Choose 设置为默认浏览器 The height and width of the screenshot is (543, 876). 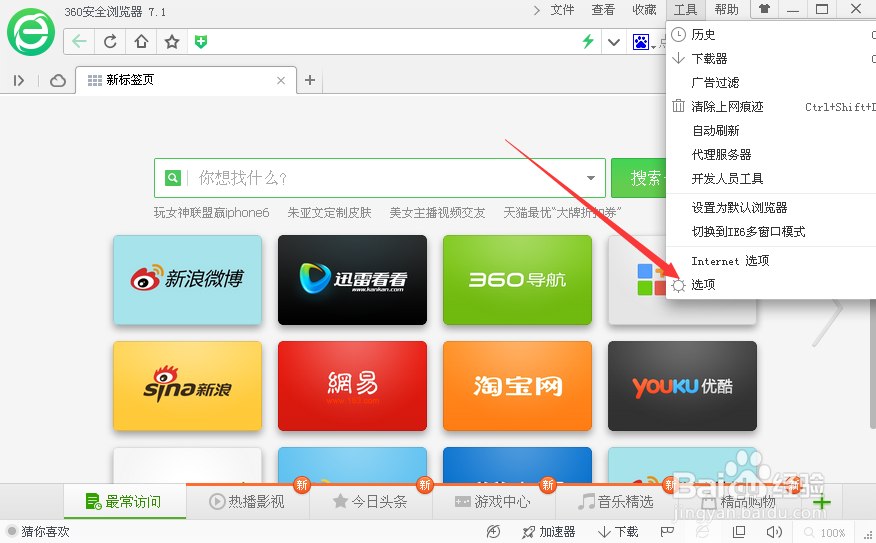(771, 208)
